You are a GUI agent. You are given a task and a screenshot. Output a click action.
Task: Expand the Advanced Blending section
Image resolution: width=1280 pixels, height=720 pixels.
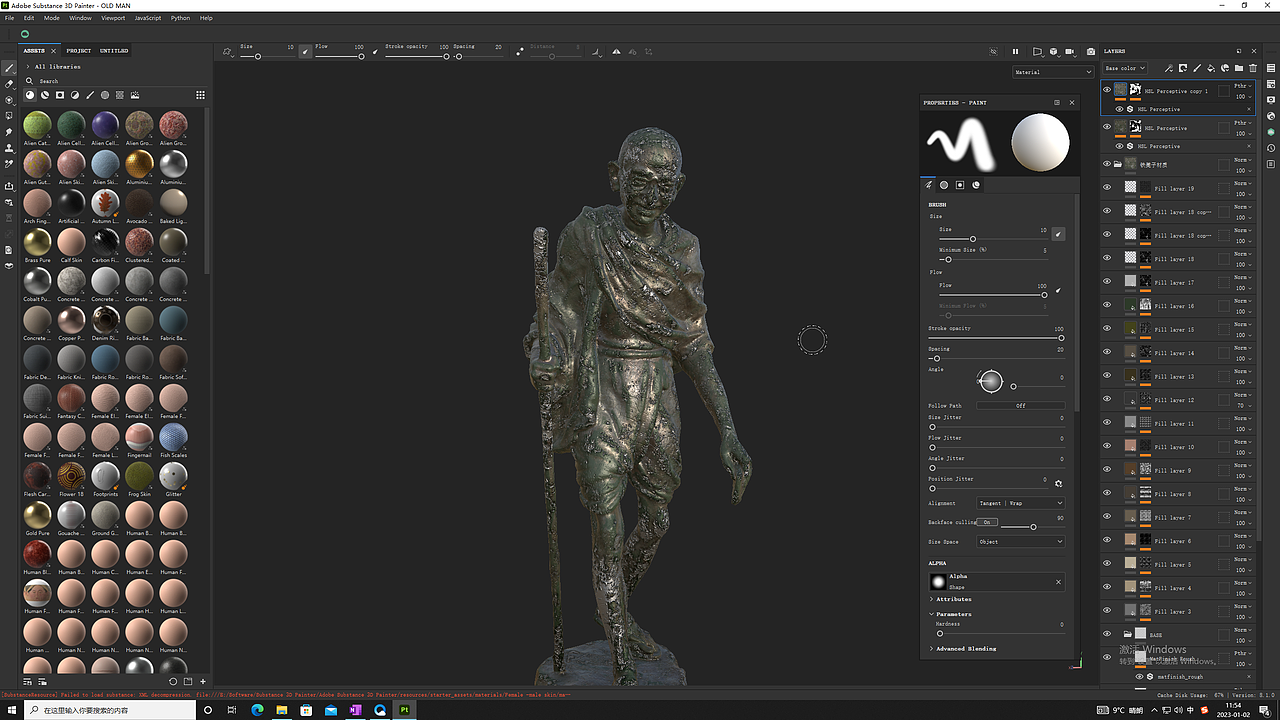point(932,648)
